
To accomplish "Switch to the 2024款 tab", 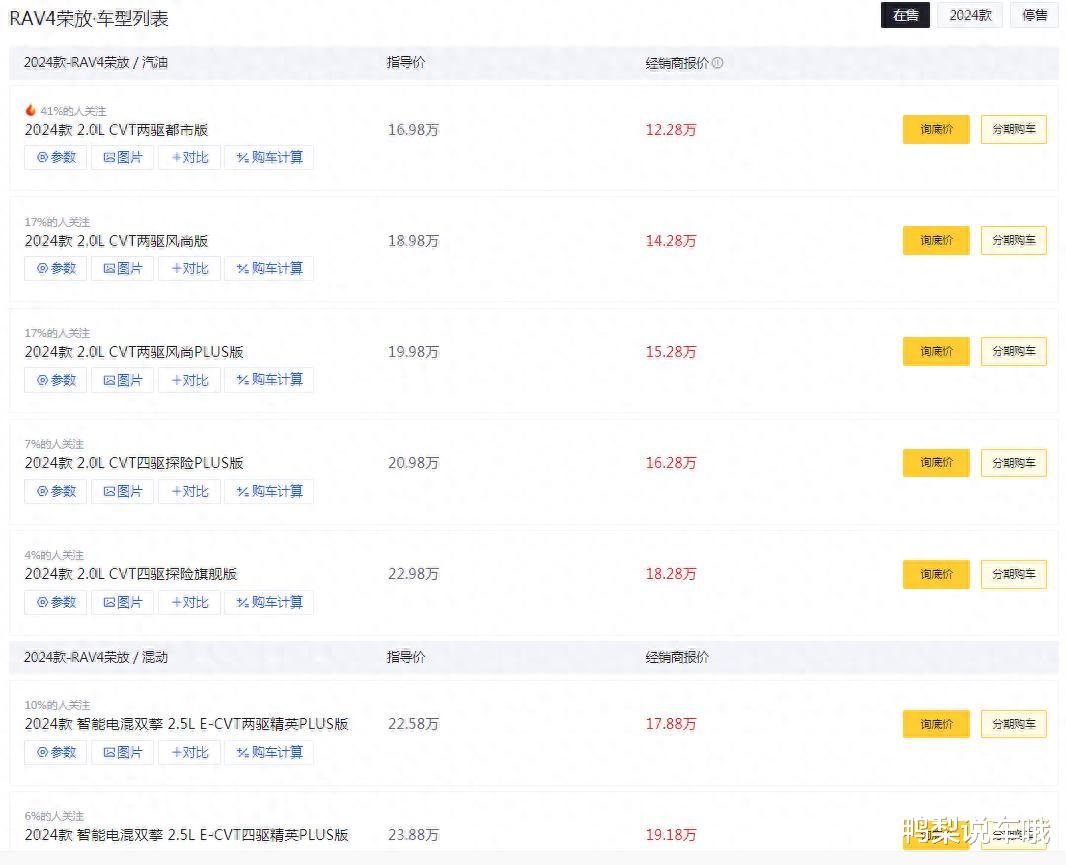I will pos(970,15).
